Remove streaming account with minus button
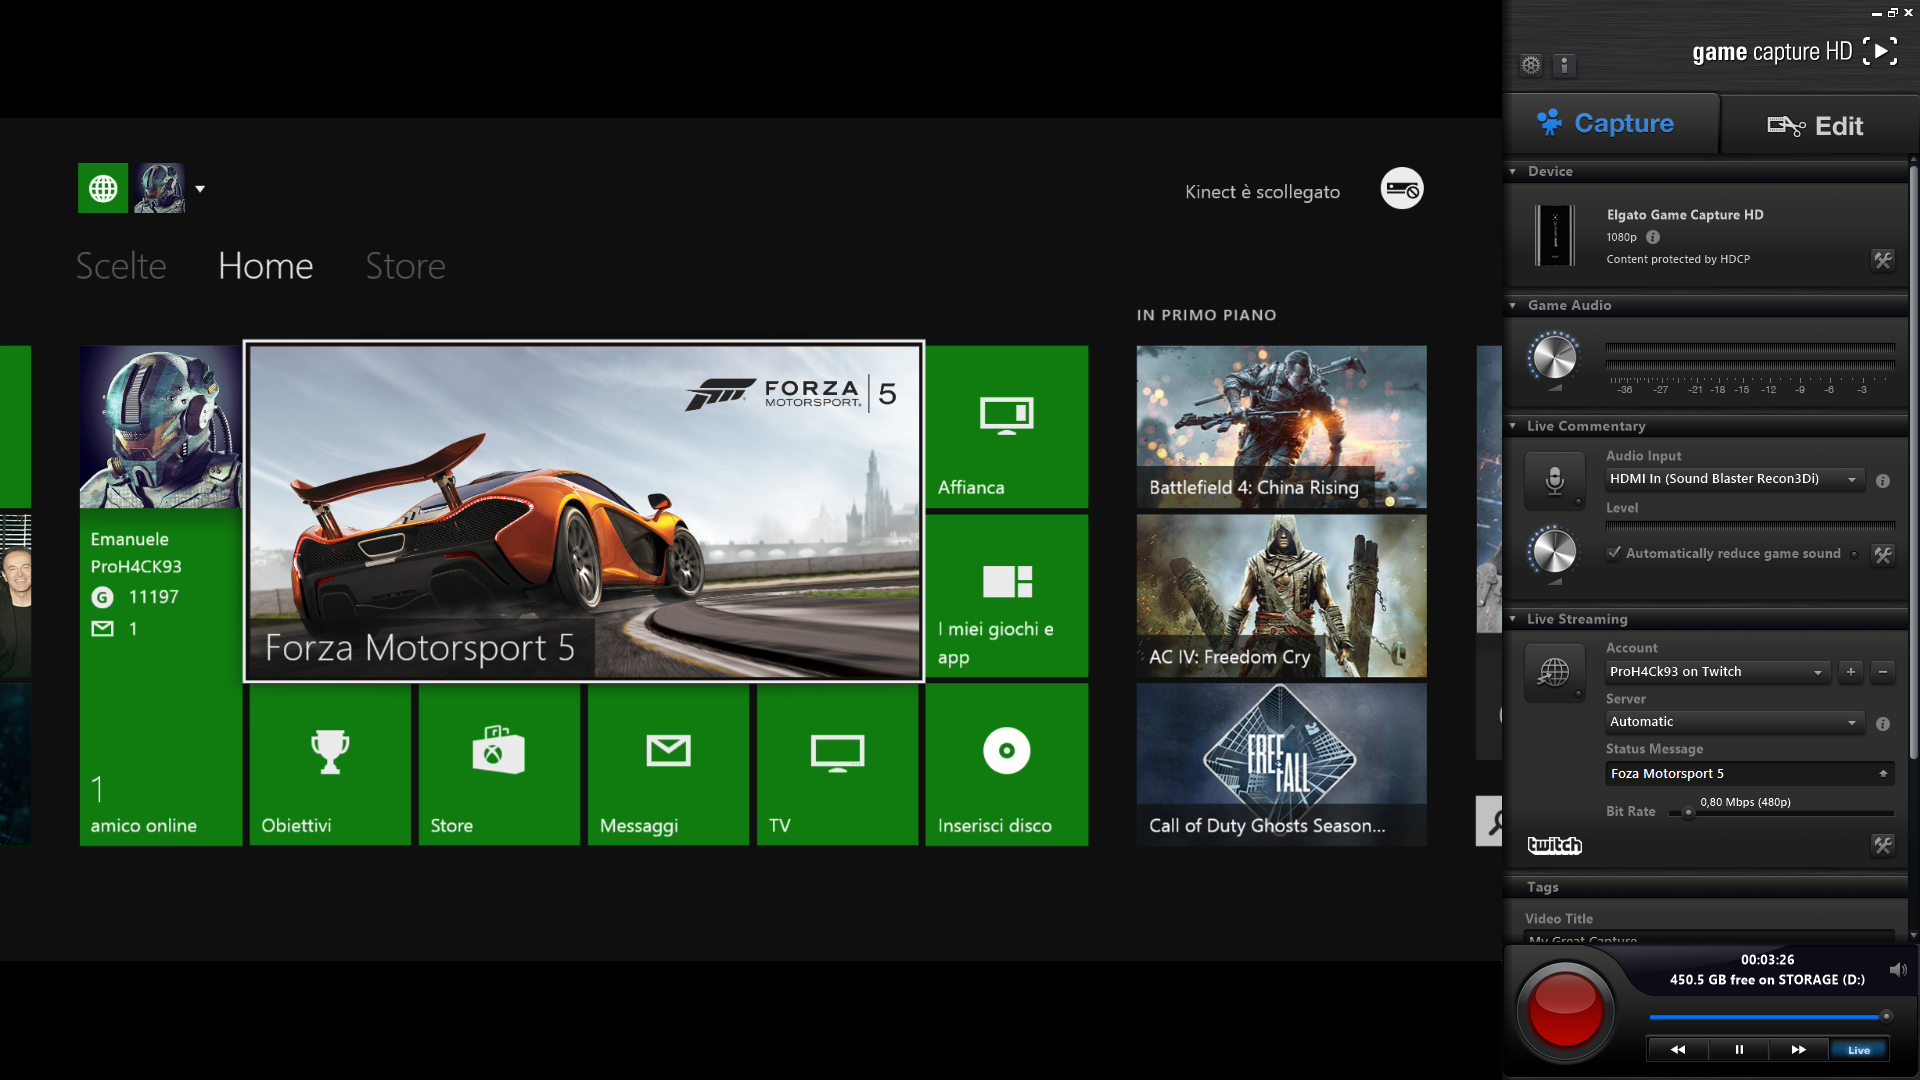 point(1883,672)
